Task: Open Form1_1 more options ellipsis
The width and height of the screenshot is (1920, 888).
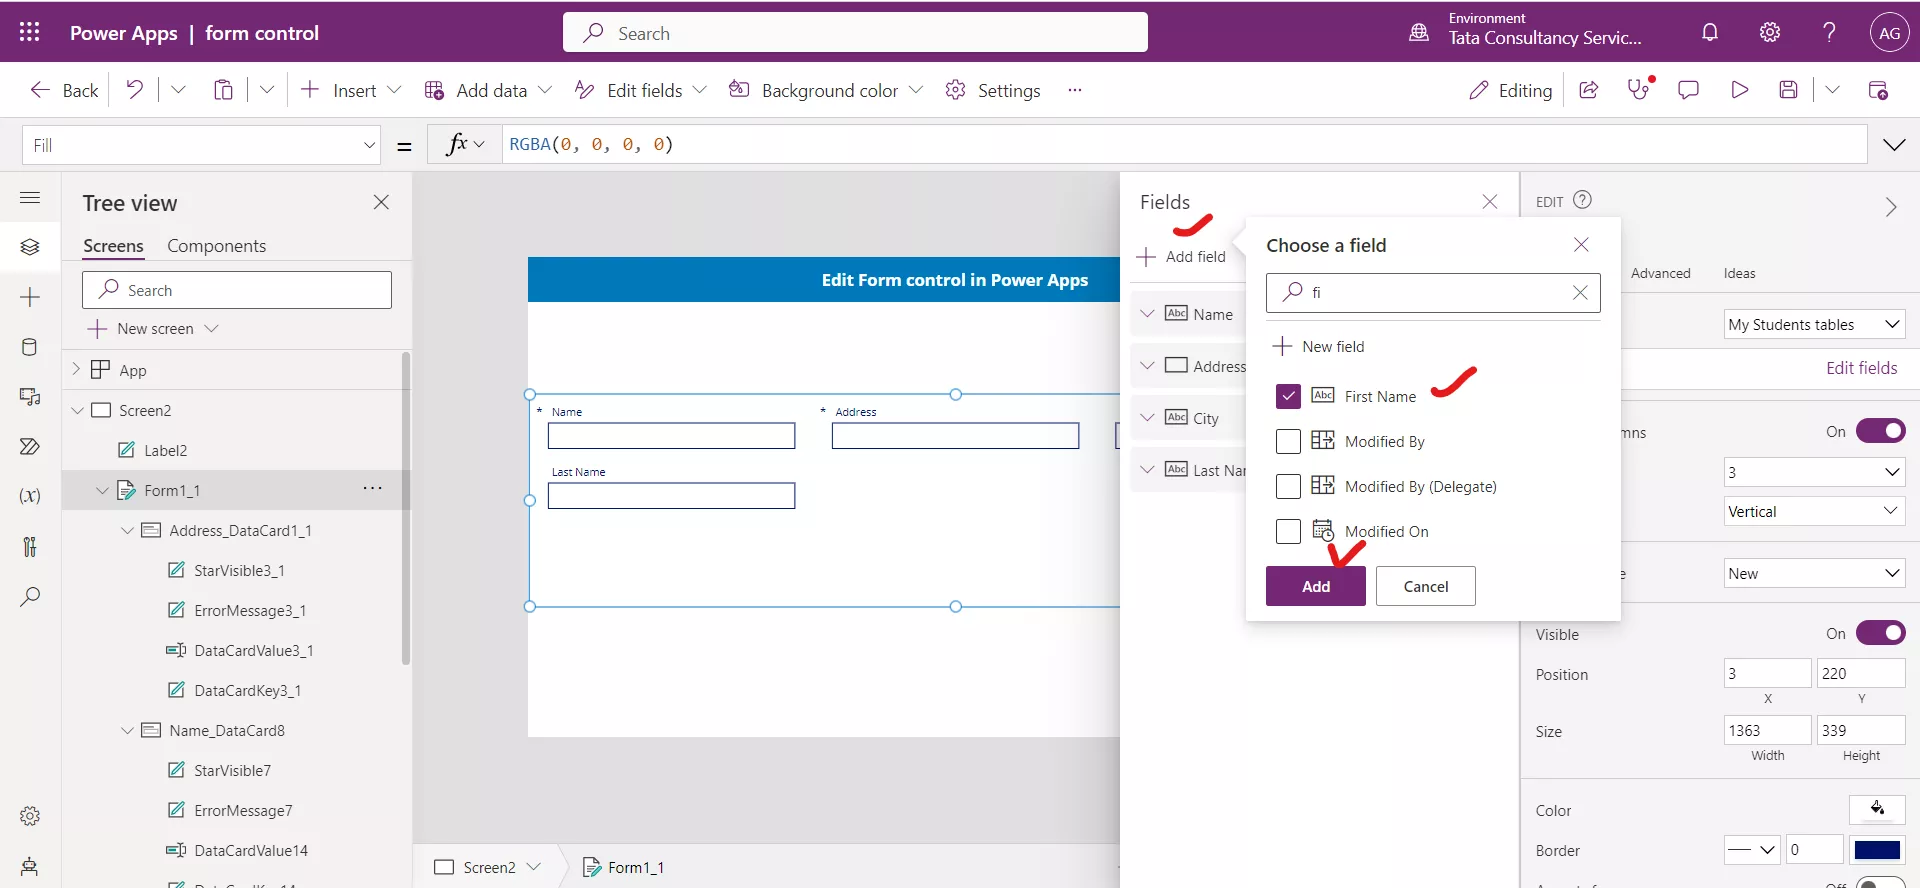Action: [x=373, y=488]
